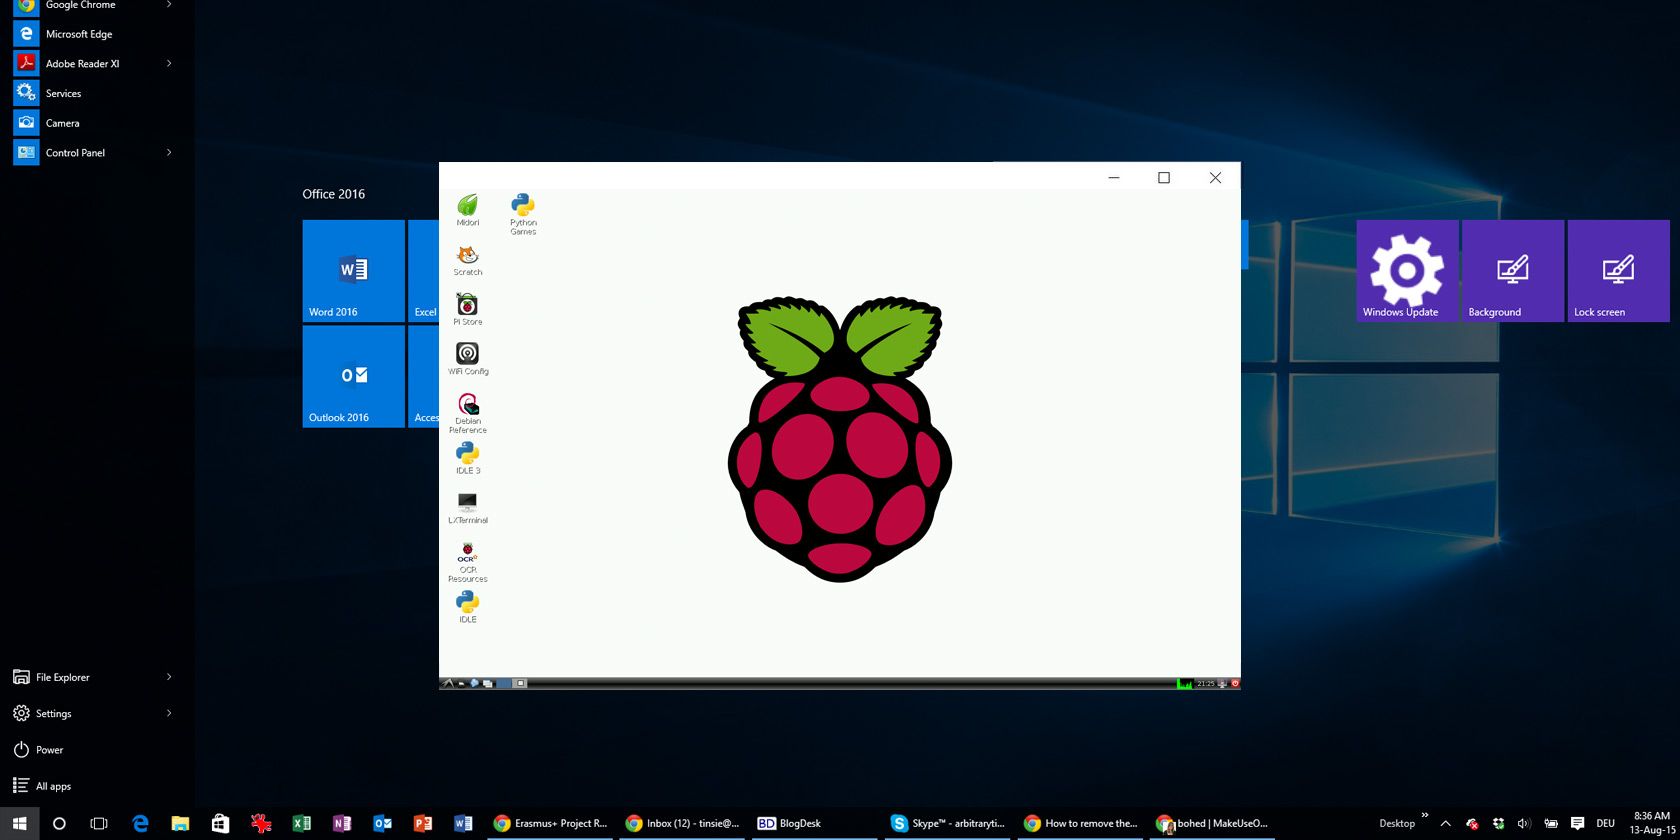The width and height of the screenshot is (1680, 840).
Task: Open the Scratch desktop icon
Action: pyautogui.click(x=467, y=260)
